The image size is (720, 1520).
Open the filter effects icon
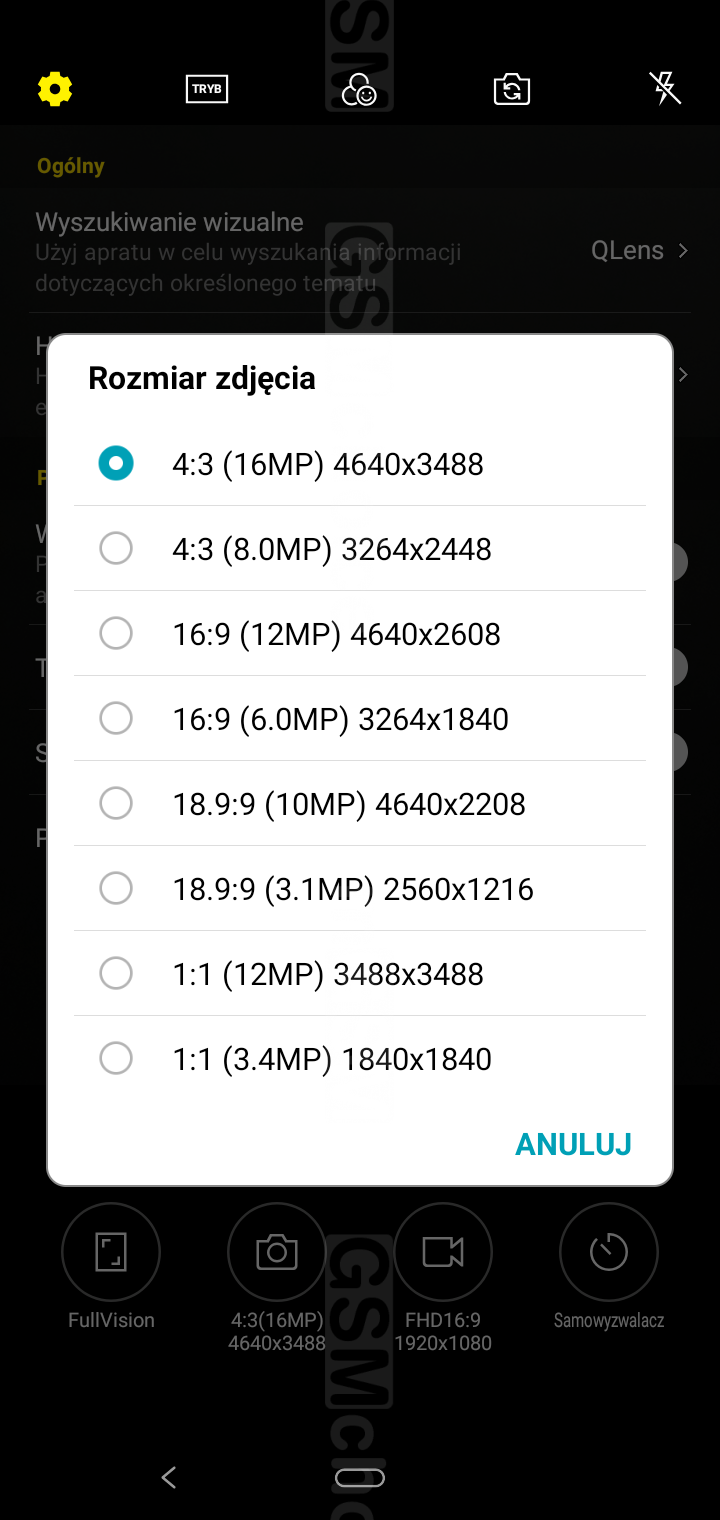359,91
